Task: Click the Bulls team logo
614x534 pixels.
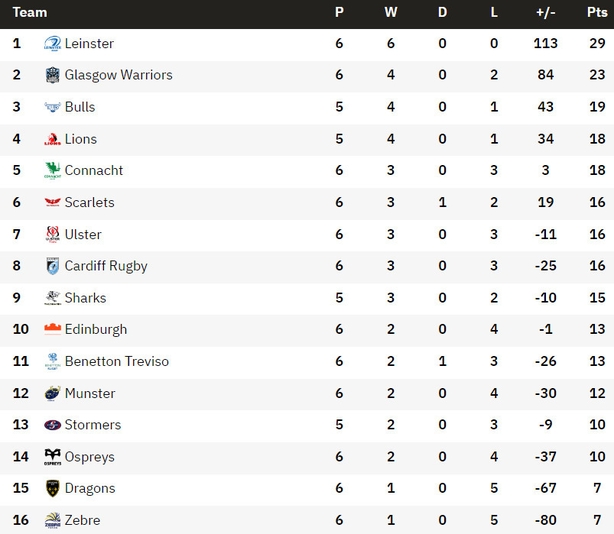Action: [52, 107]
